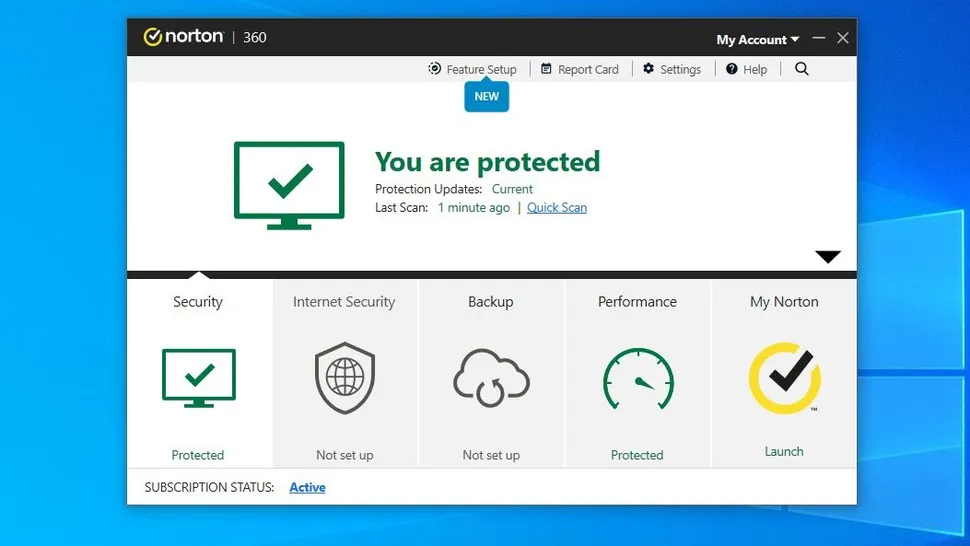Viewport: 970px width, 546px height.
Task: Click the Backup cloud icon
Action: [490, 379]
